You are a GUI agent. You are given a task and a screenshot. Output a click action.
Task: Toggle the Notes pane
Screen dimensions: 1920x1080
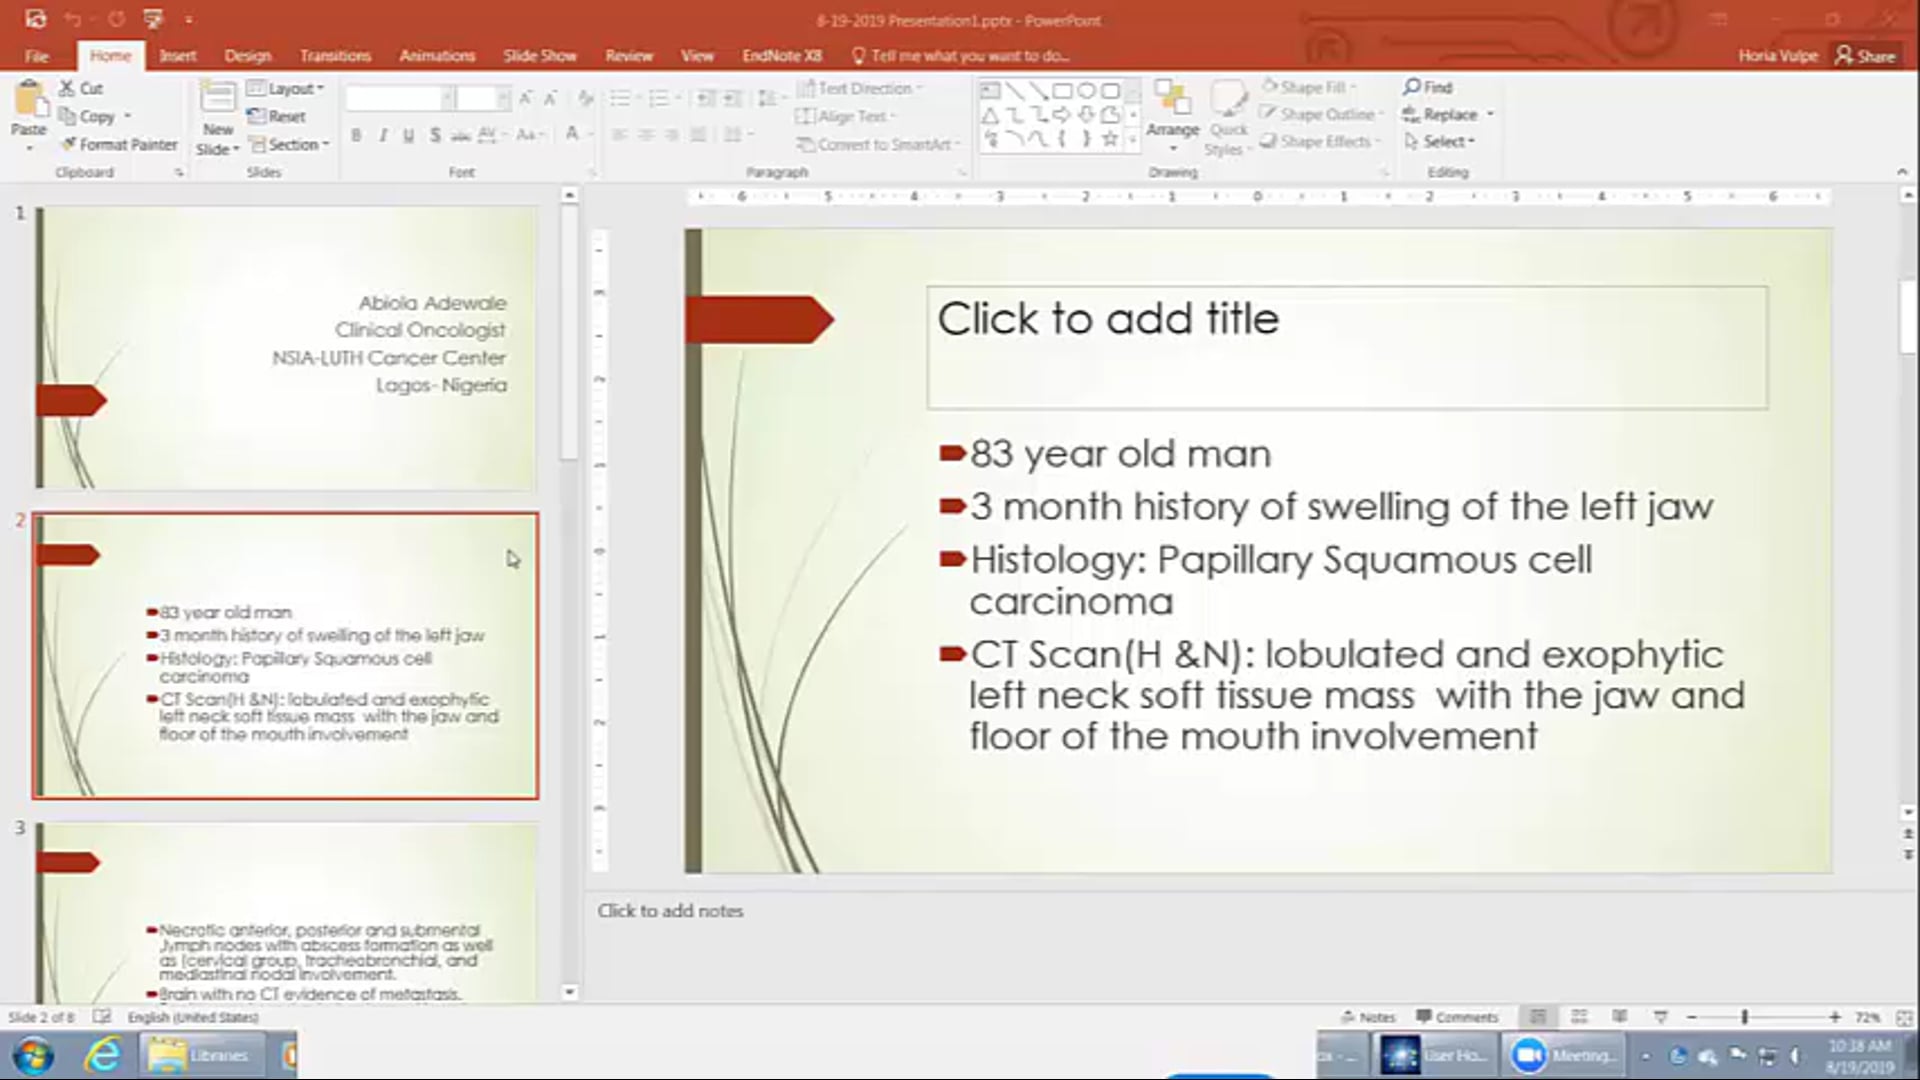(x=1368, y=1017)
